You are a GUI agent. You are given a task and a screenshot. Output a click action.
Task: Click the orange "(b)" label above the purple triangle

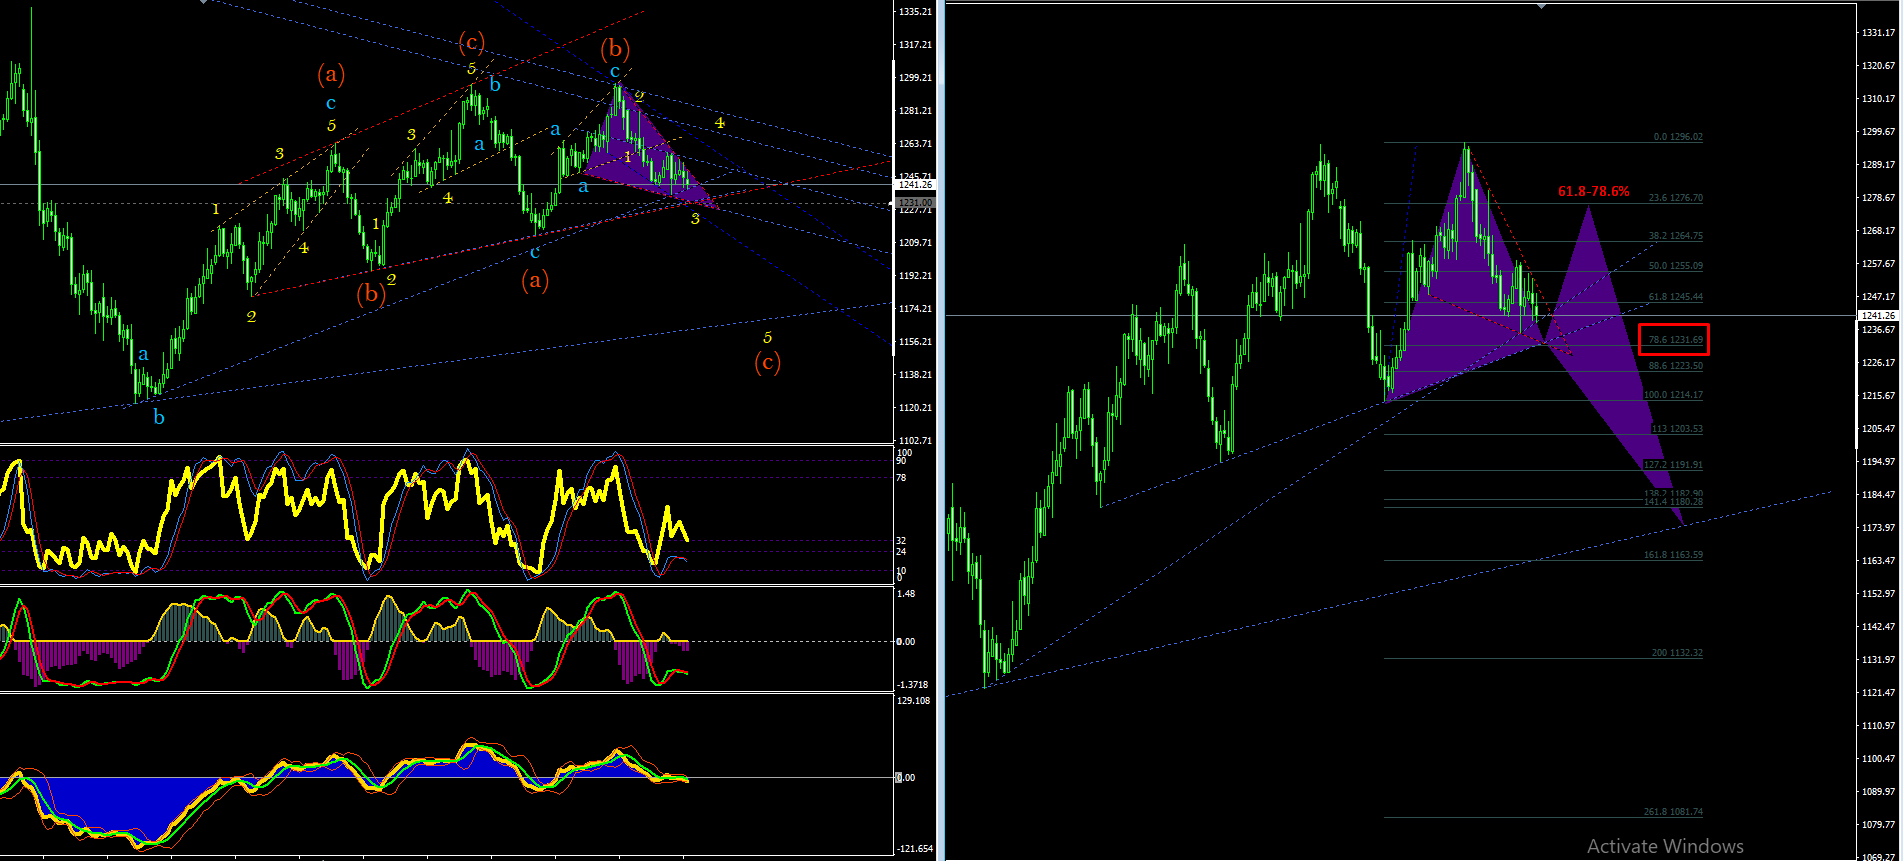tap(615, 49)
